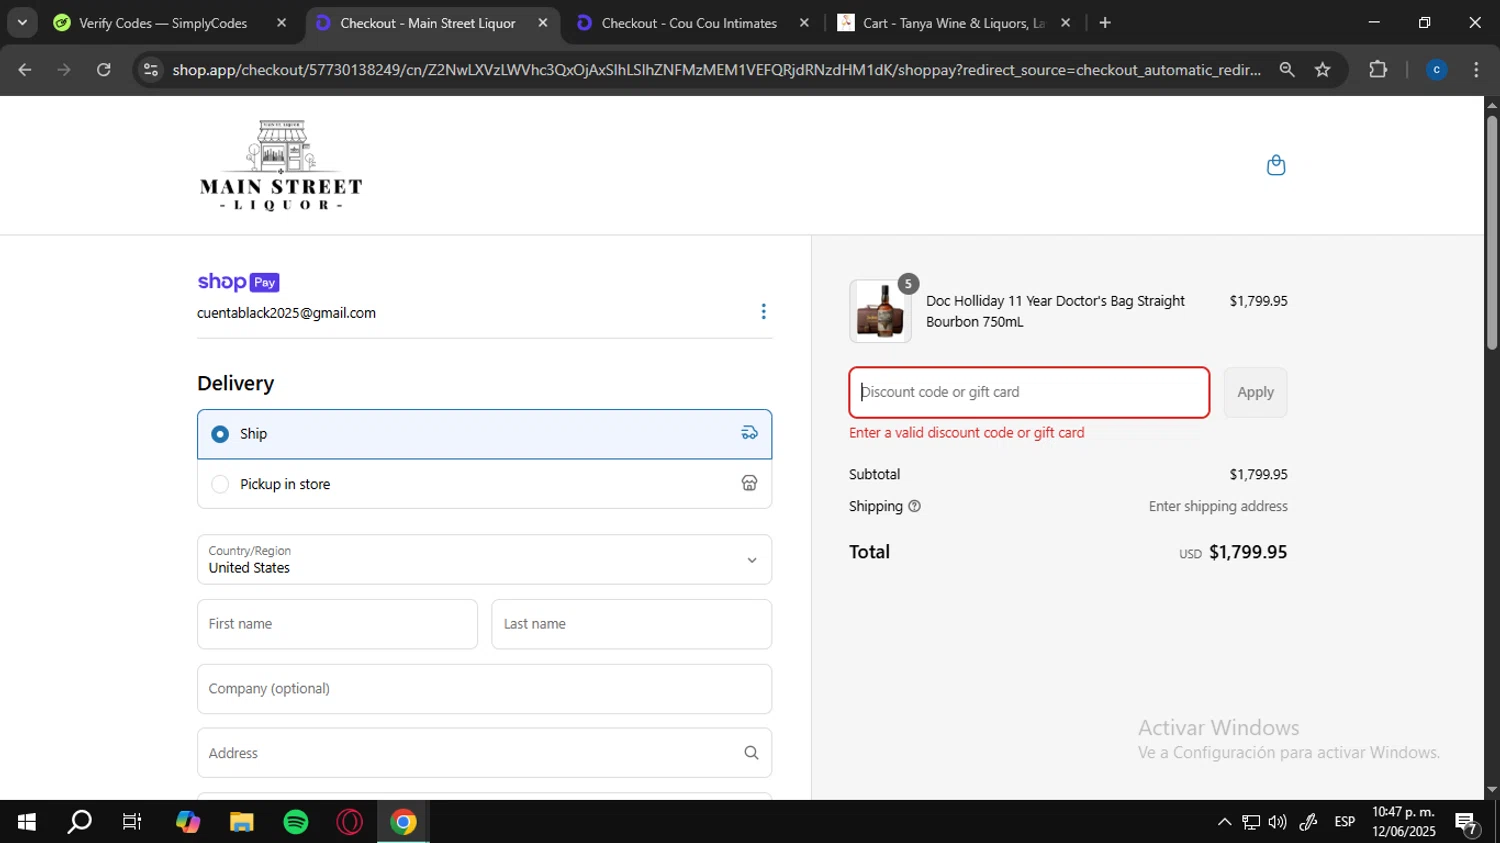1500x843 pixels.
Task: Switch to Checkout Cou Cou Intimates tab
Action: tap(688, 23)
